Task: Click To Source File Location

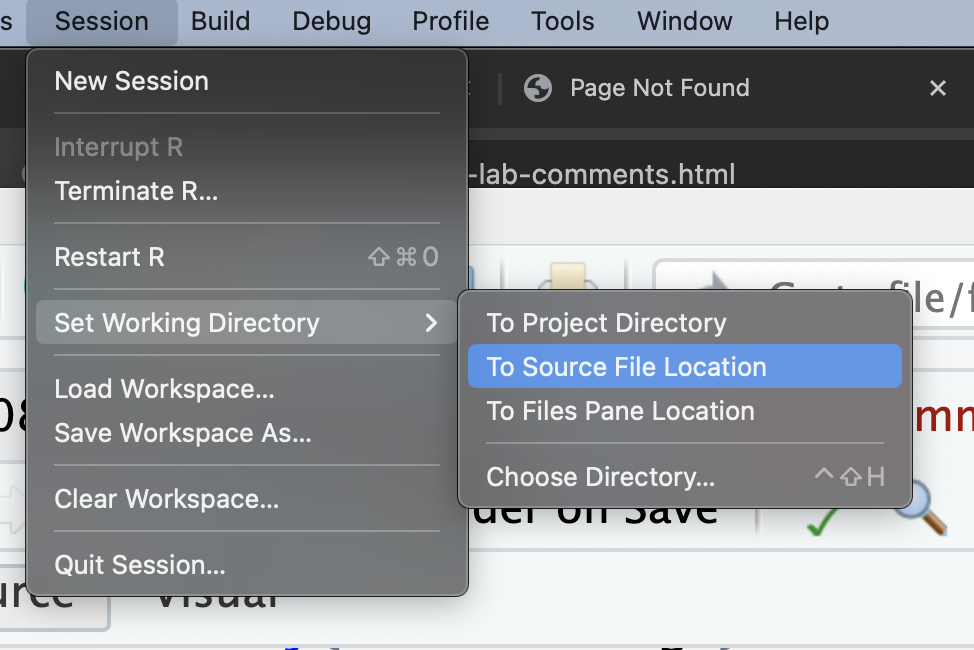Action: [626, 367]
